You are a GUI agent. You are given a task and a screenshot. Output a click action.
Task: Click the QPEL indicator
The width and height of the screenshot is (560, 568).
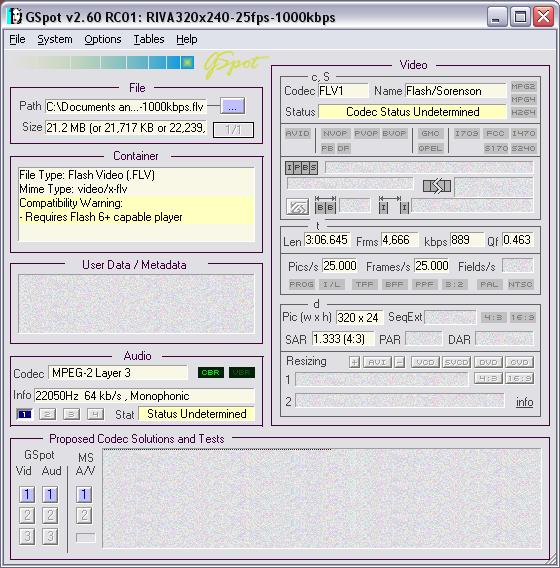coord(430,148)
